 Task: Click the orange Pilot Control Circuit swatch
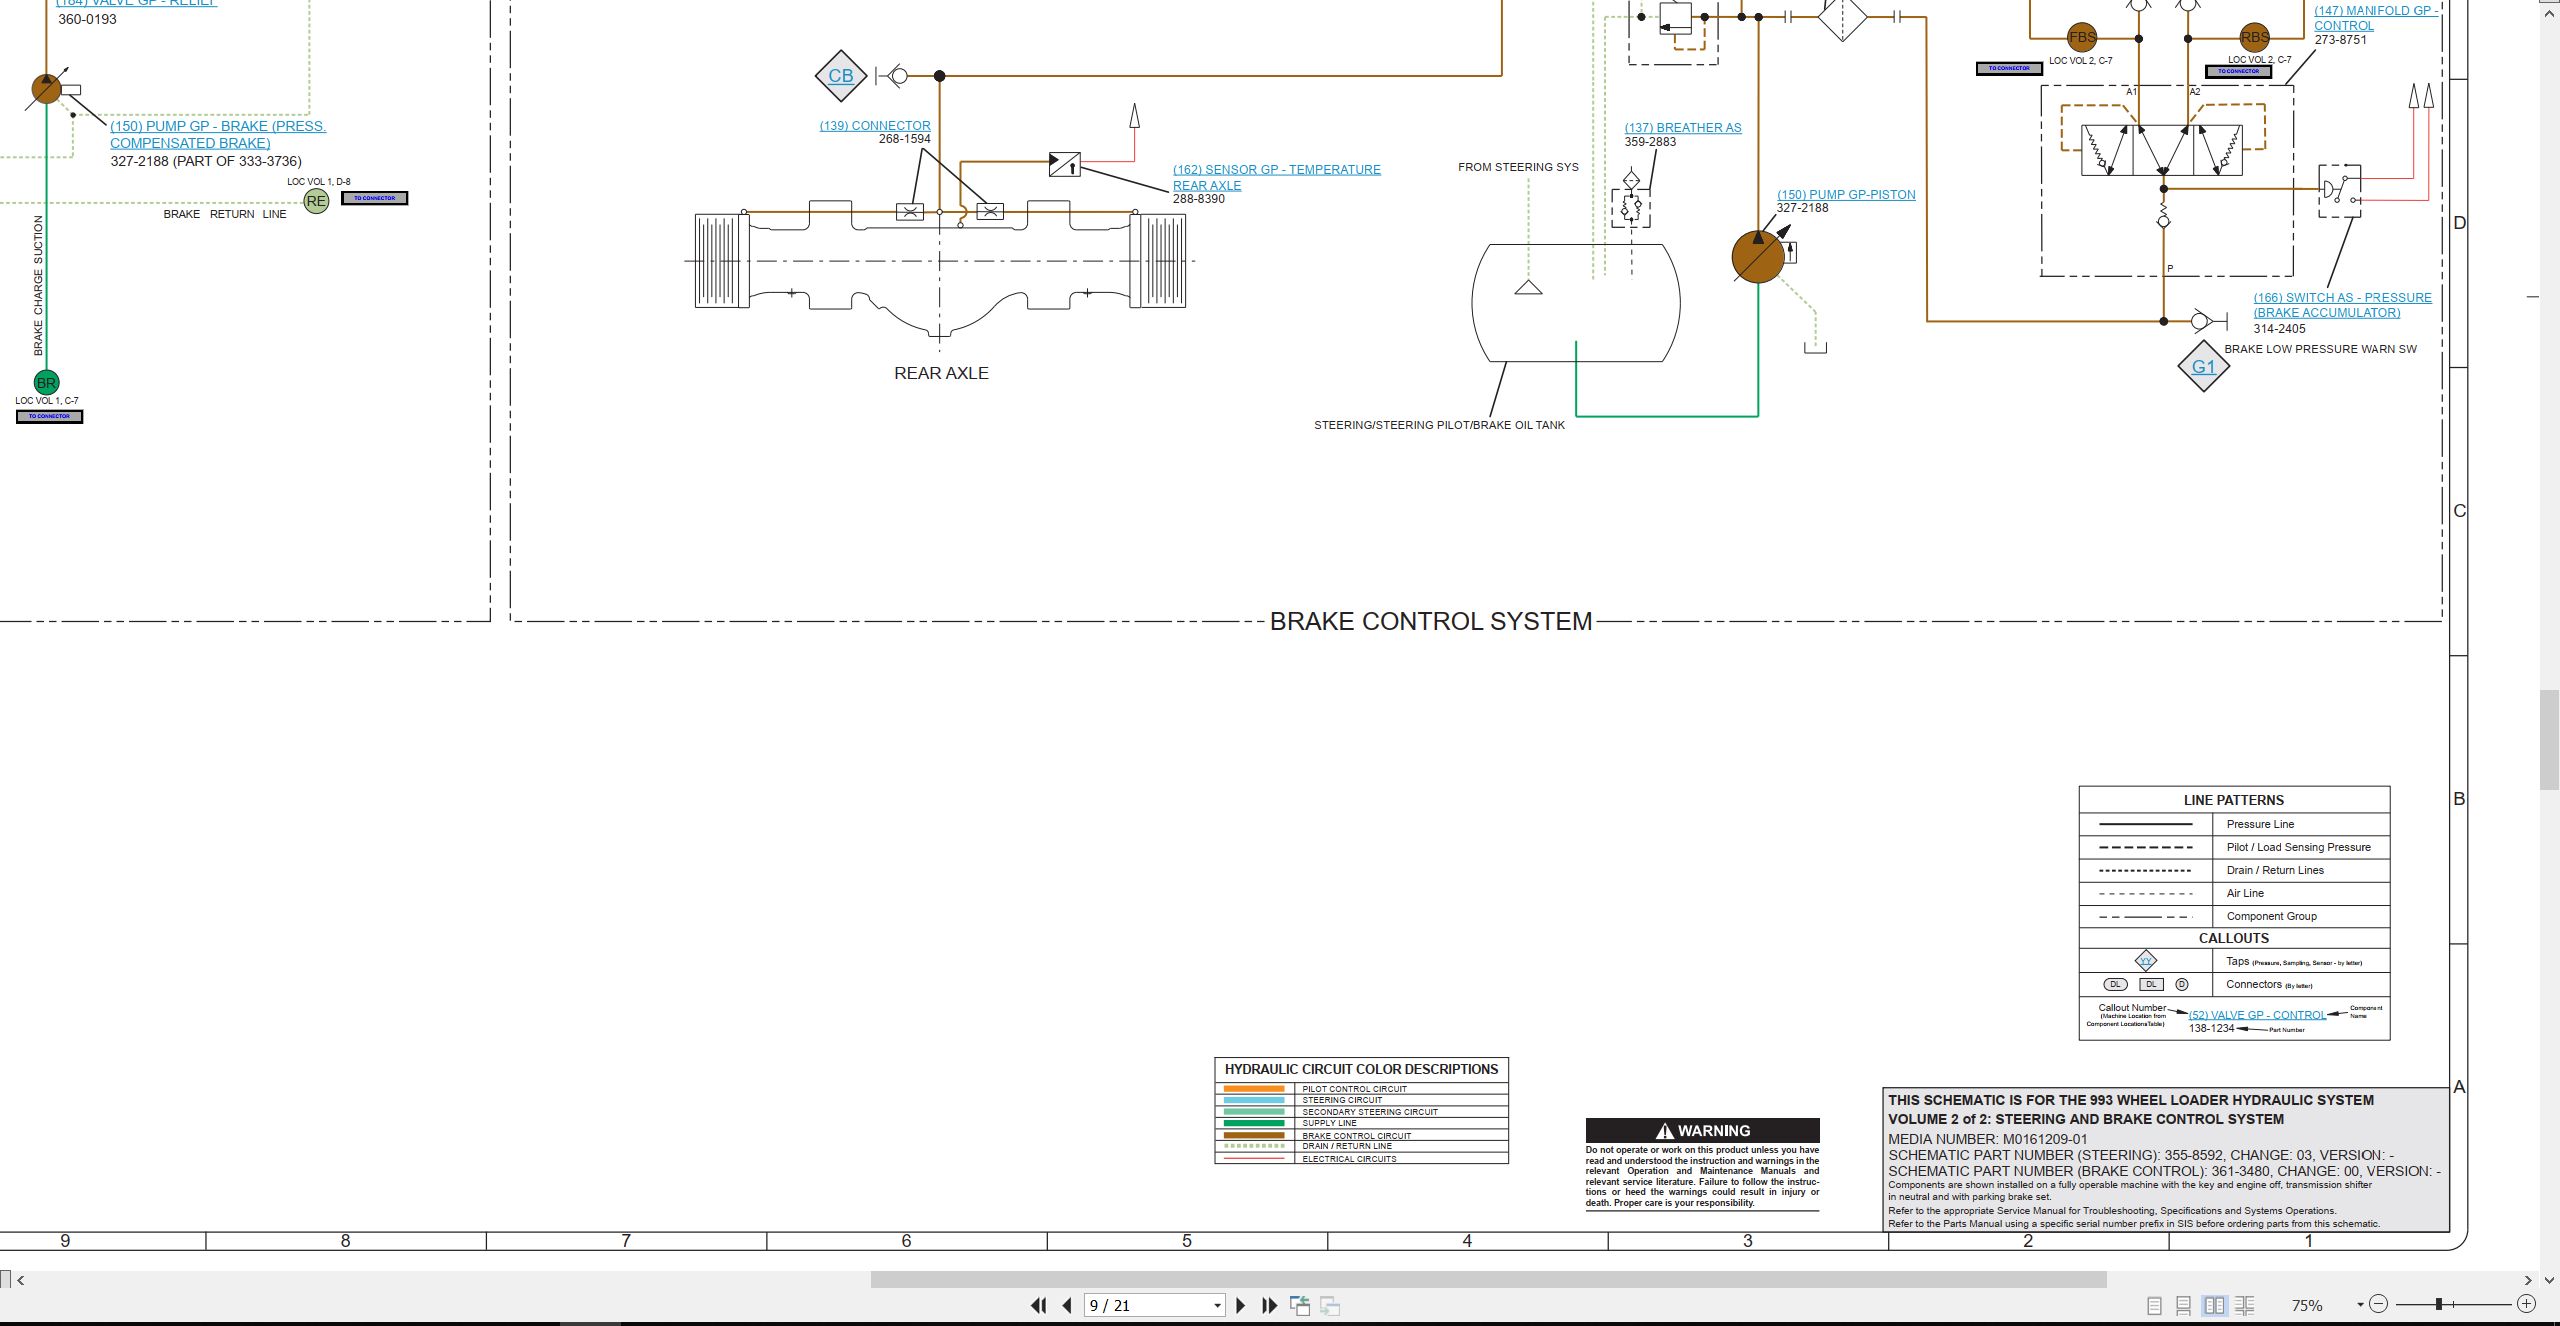[x=1254, y=1089]
